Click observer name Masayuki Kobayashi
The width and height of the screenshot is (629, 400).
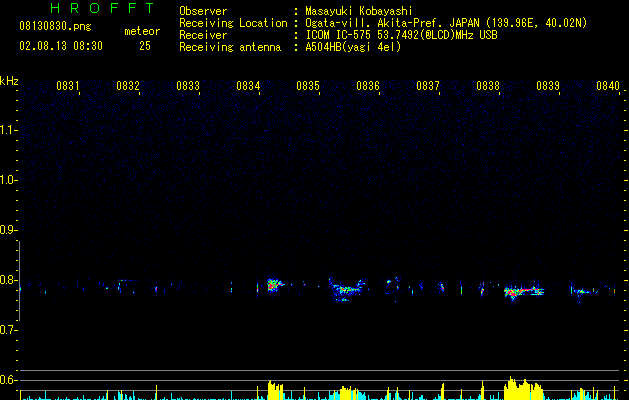359,11
